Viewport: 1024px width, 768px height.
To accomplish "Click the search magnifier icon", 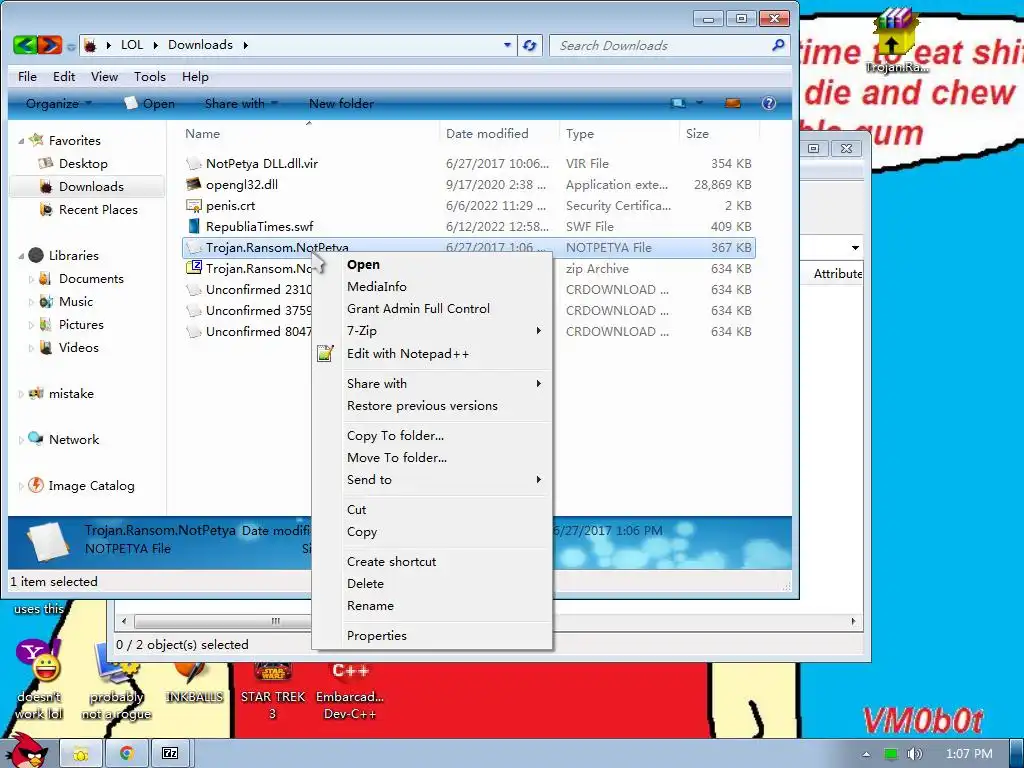I will pyautogui.click(x=777, y=45).
